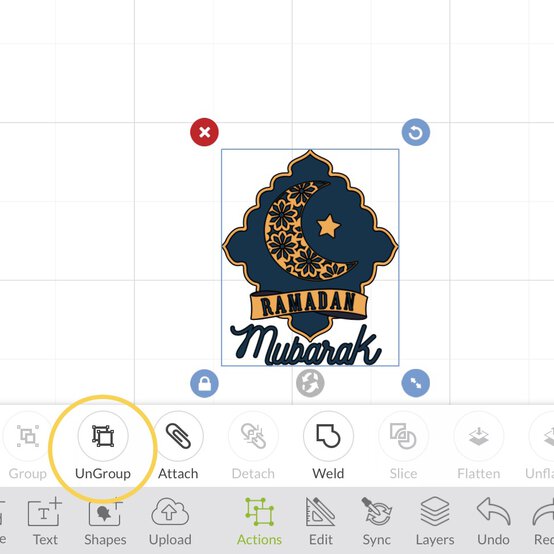Delete the design with the red X handle
Image resolution: width=554 pixels, height=554 pixels.
pyautogui.click(x=204, y=132)
